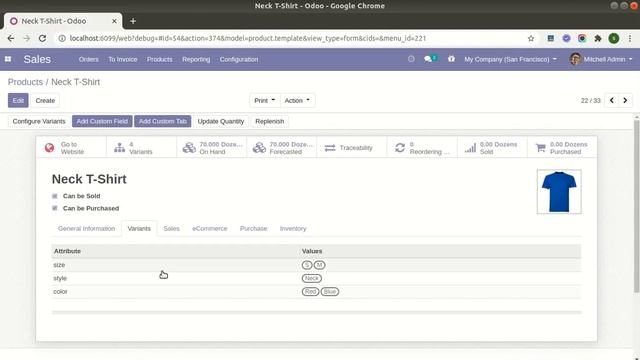Open On Hand quantity stat button

(x=211, y=148)
